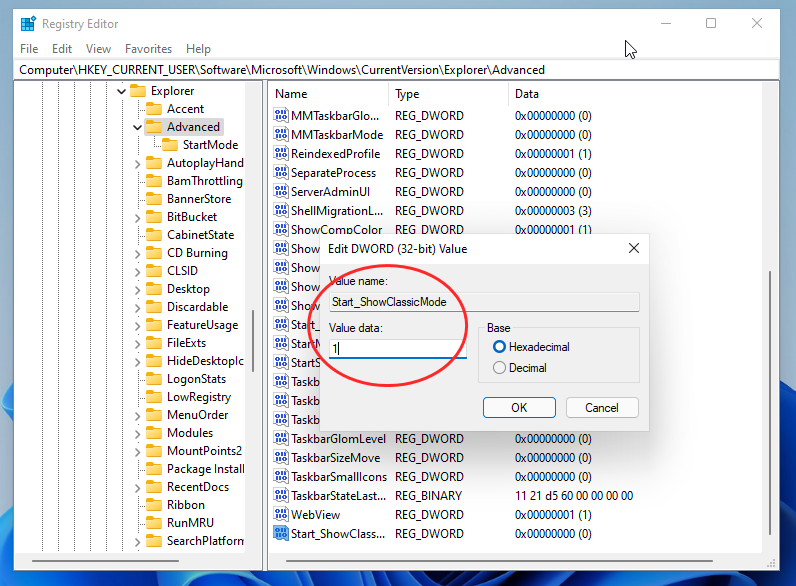This screenshot has width=796, height=586.
Task: Click the Ribbon folder icon
Action: (x=153, y=505)
